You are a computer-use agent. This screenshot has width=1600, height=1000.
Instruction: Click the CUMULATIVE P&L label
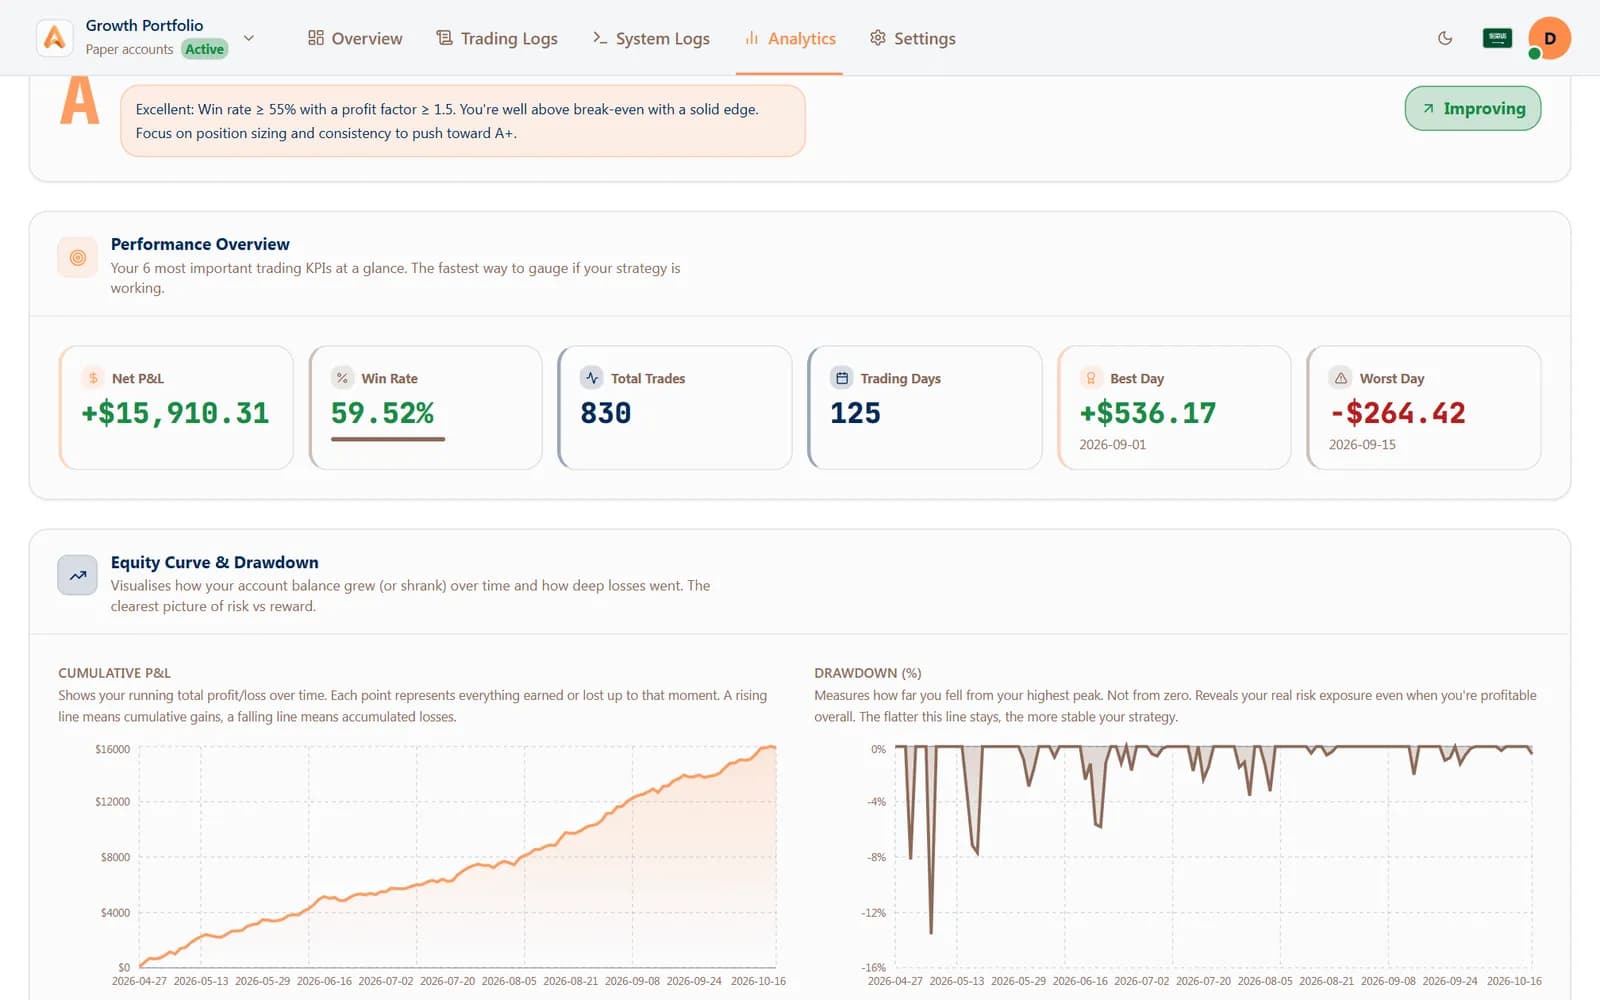(x=115, y=673)
